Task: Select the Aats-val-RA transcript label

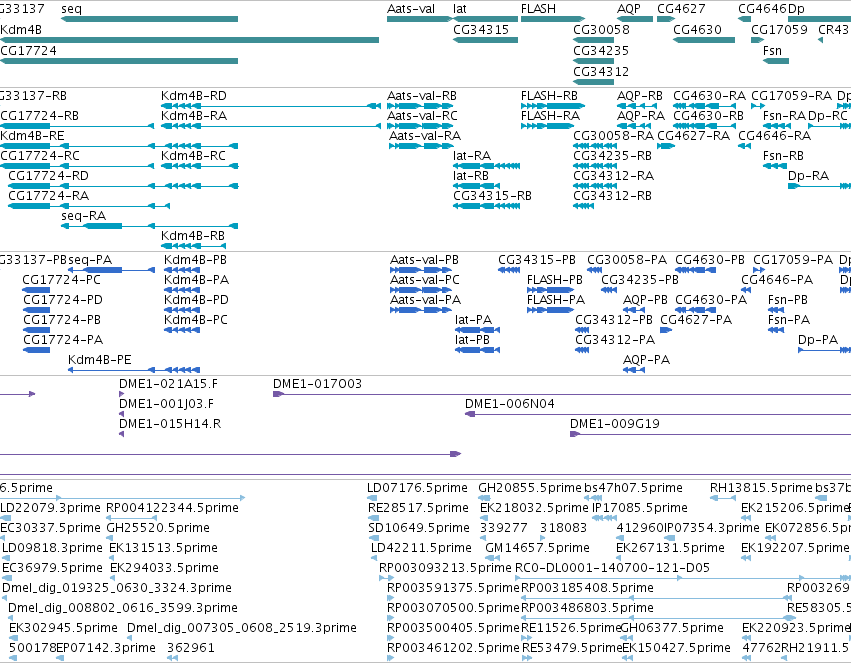Action: pyautogui.click(x=425, y=136)
